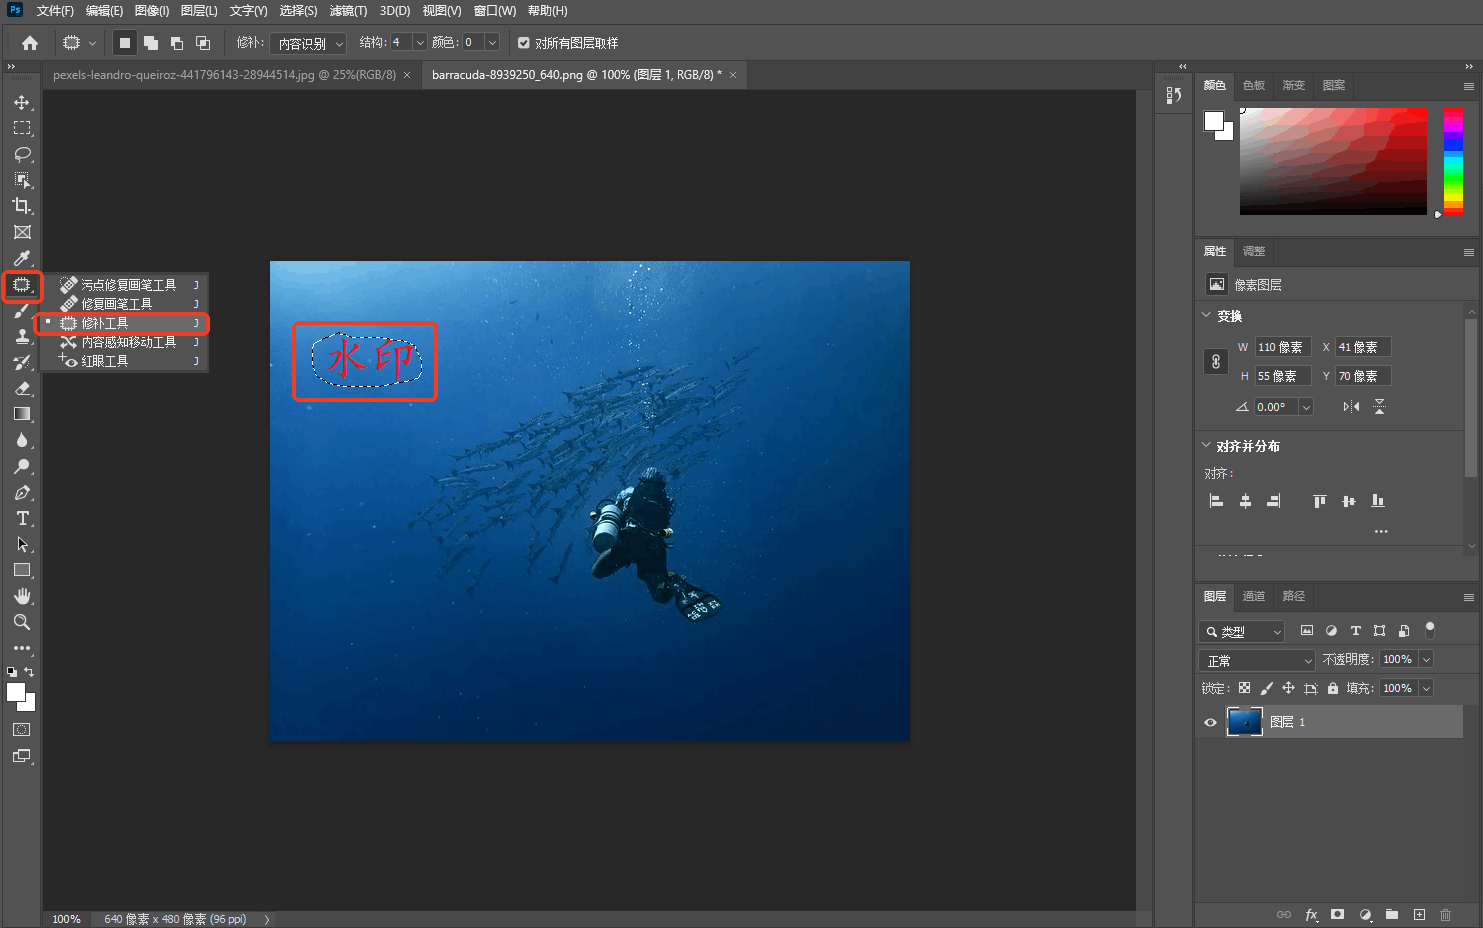The image size is (1483, 928).
Task: Select the Move tool
Action: pyautogui.click(x=22, y=103)
